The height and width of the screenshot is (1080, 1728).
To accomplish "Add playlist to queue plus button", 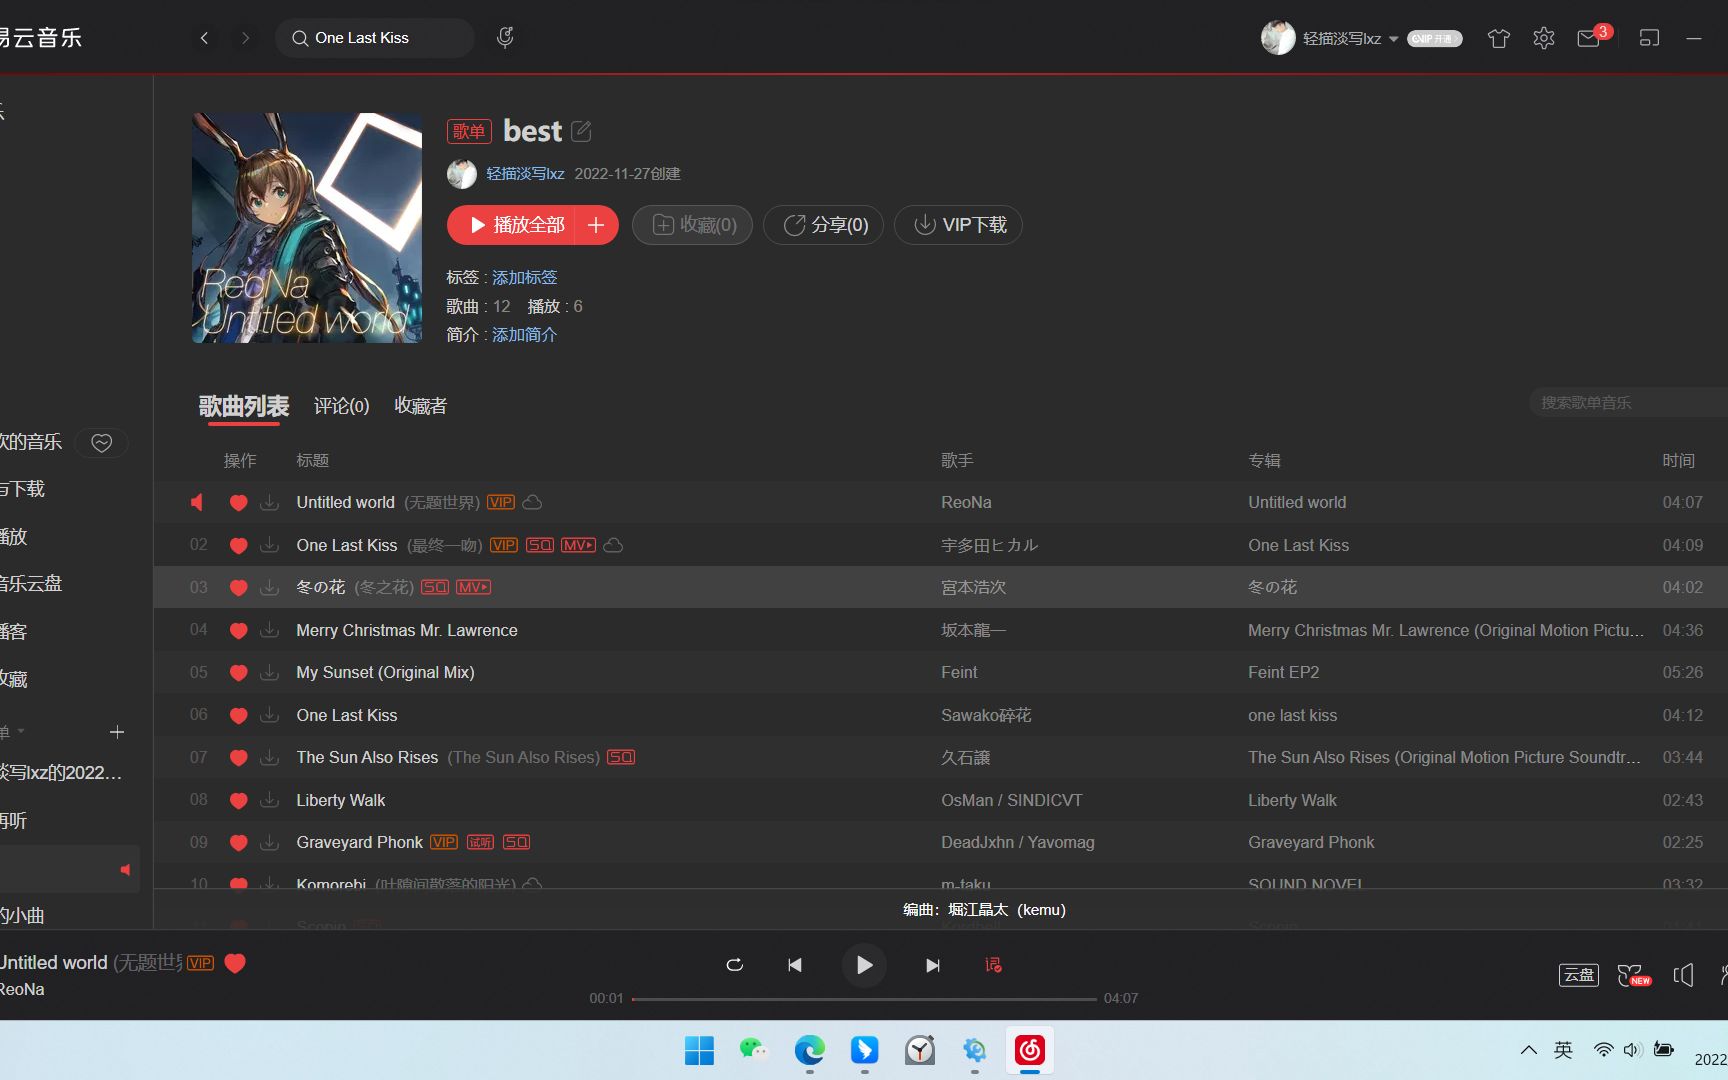I will pyautogui.click(x=596, y=225).
